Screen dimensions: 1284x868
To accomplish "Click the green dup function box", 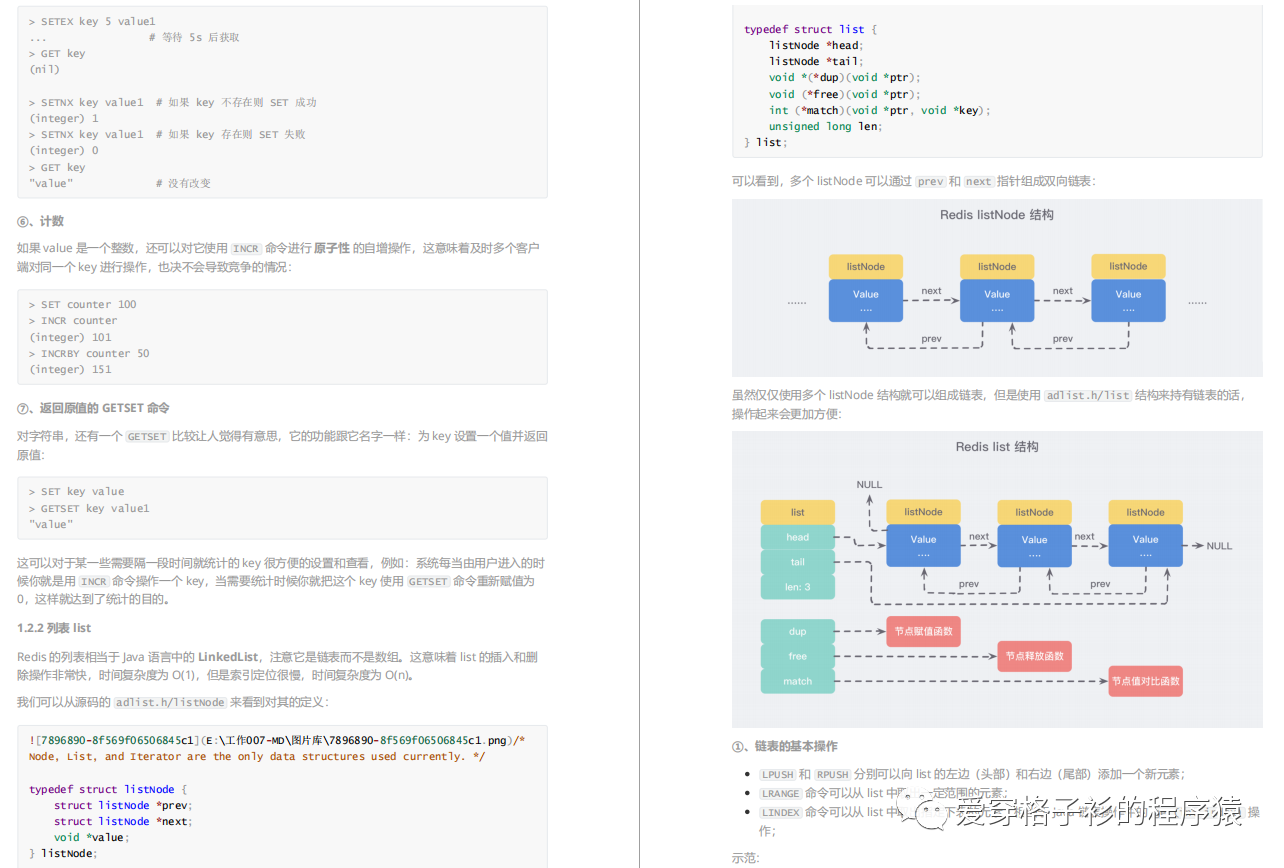I will point(797,631).
